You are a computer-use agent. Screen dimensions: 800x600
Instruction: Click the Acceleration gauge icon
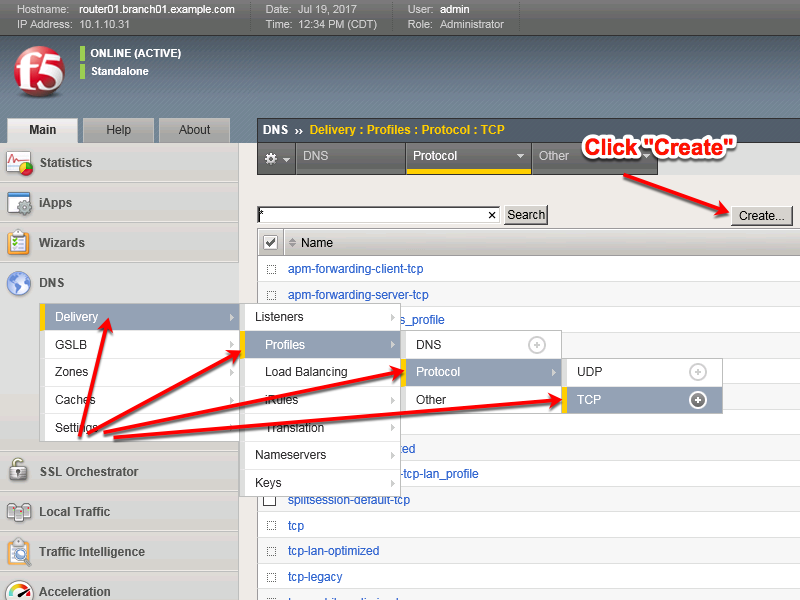(20, 591)
